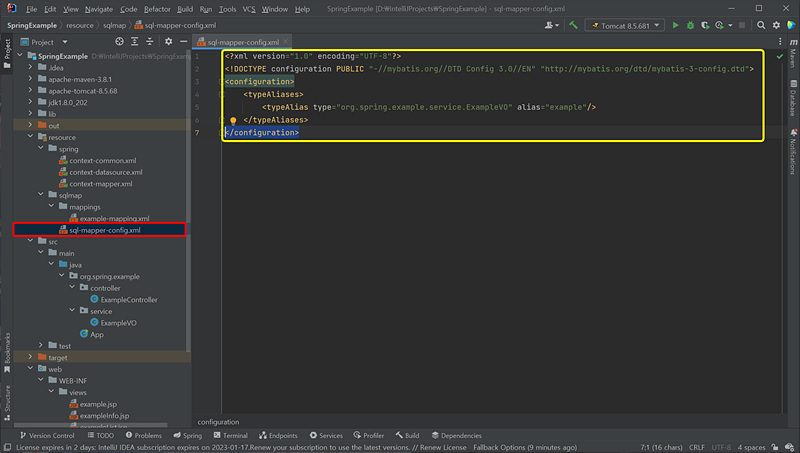Toggle the Project side tool window button
The image size is (800, 453).
(x=7, y=54)
